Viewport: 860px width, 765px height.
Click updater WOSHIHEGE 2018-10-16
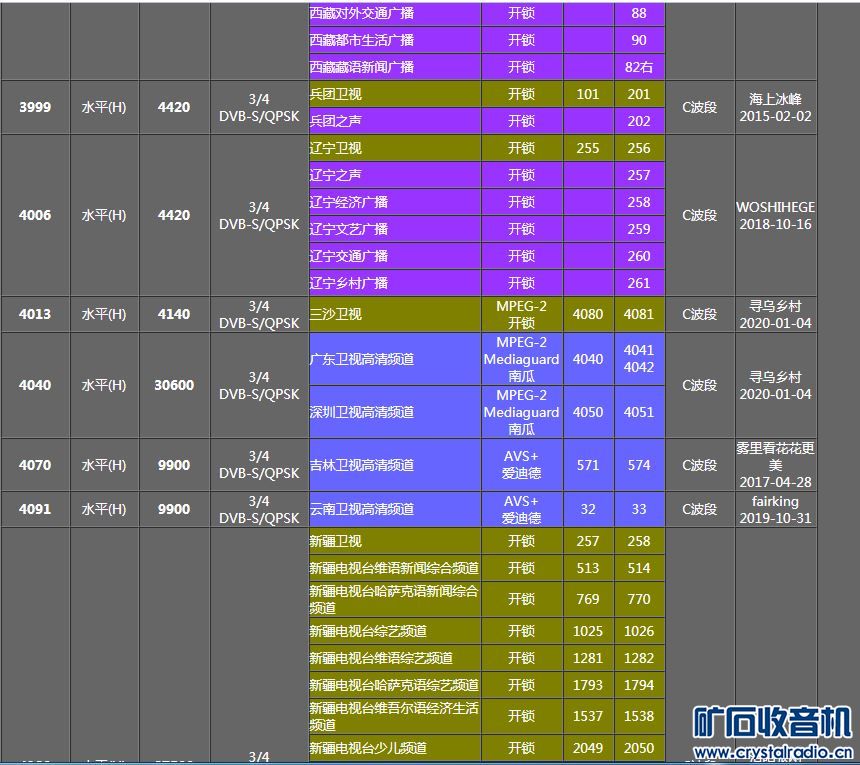pyautogui.click(x=776, y=216)
